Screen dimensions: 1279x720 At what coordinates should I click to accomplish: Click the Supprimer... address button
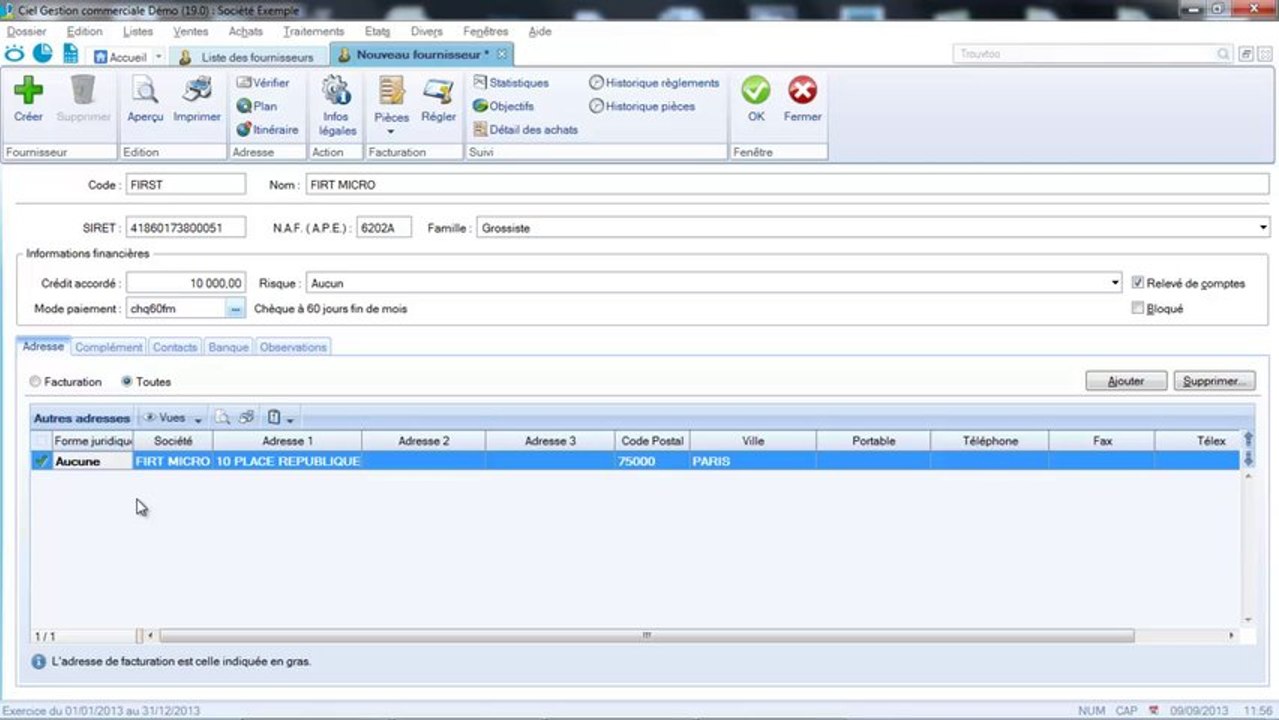[x=1214, y=381]
